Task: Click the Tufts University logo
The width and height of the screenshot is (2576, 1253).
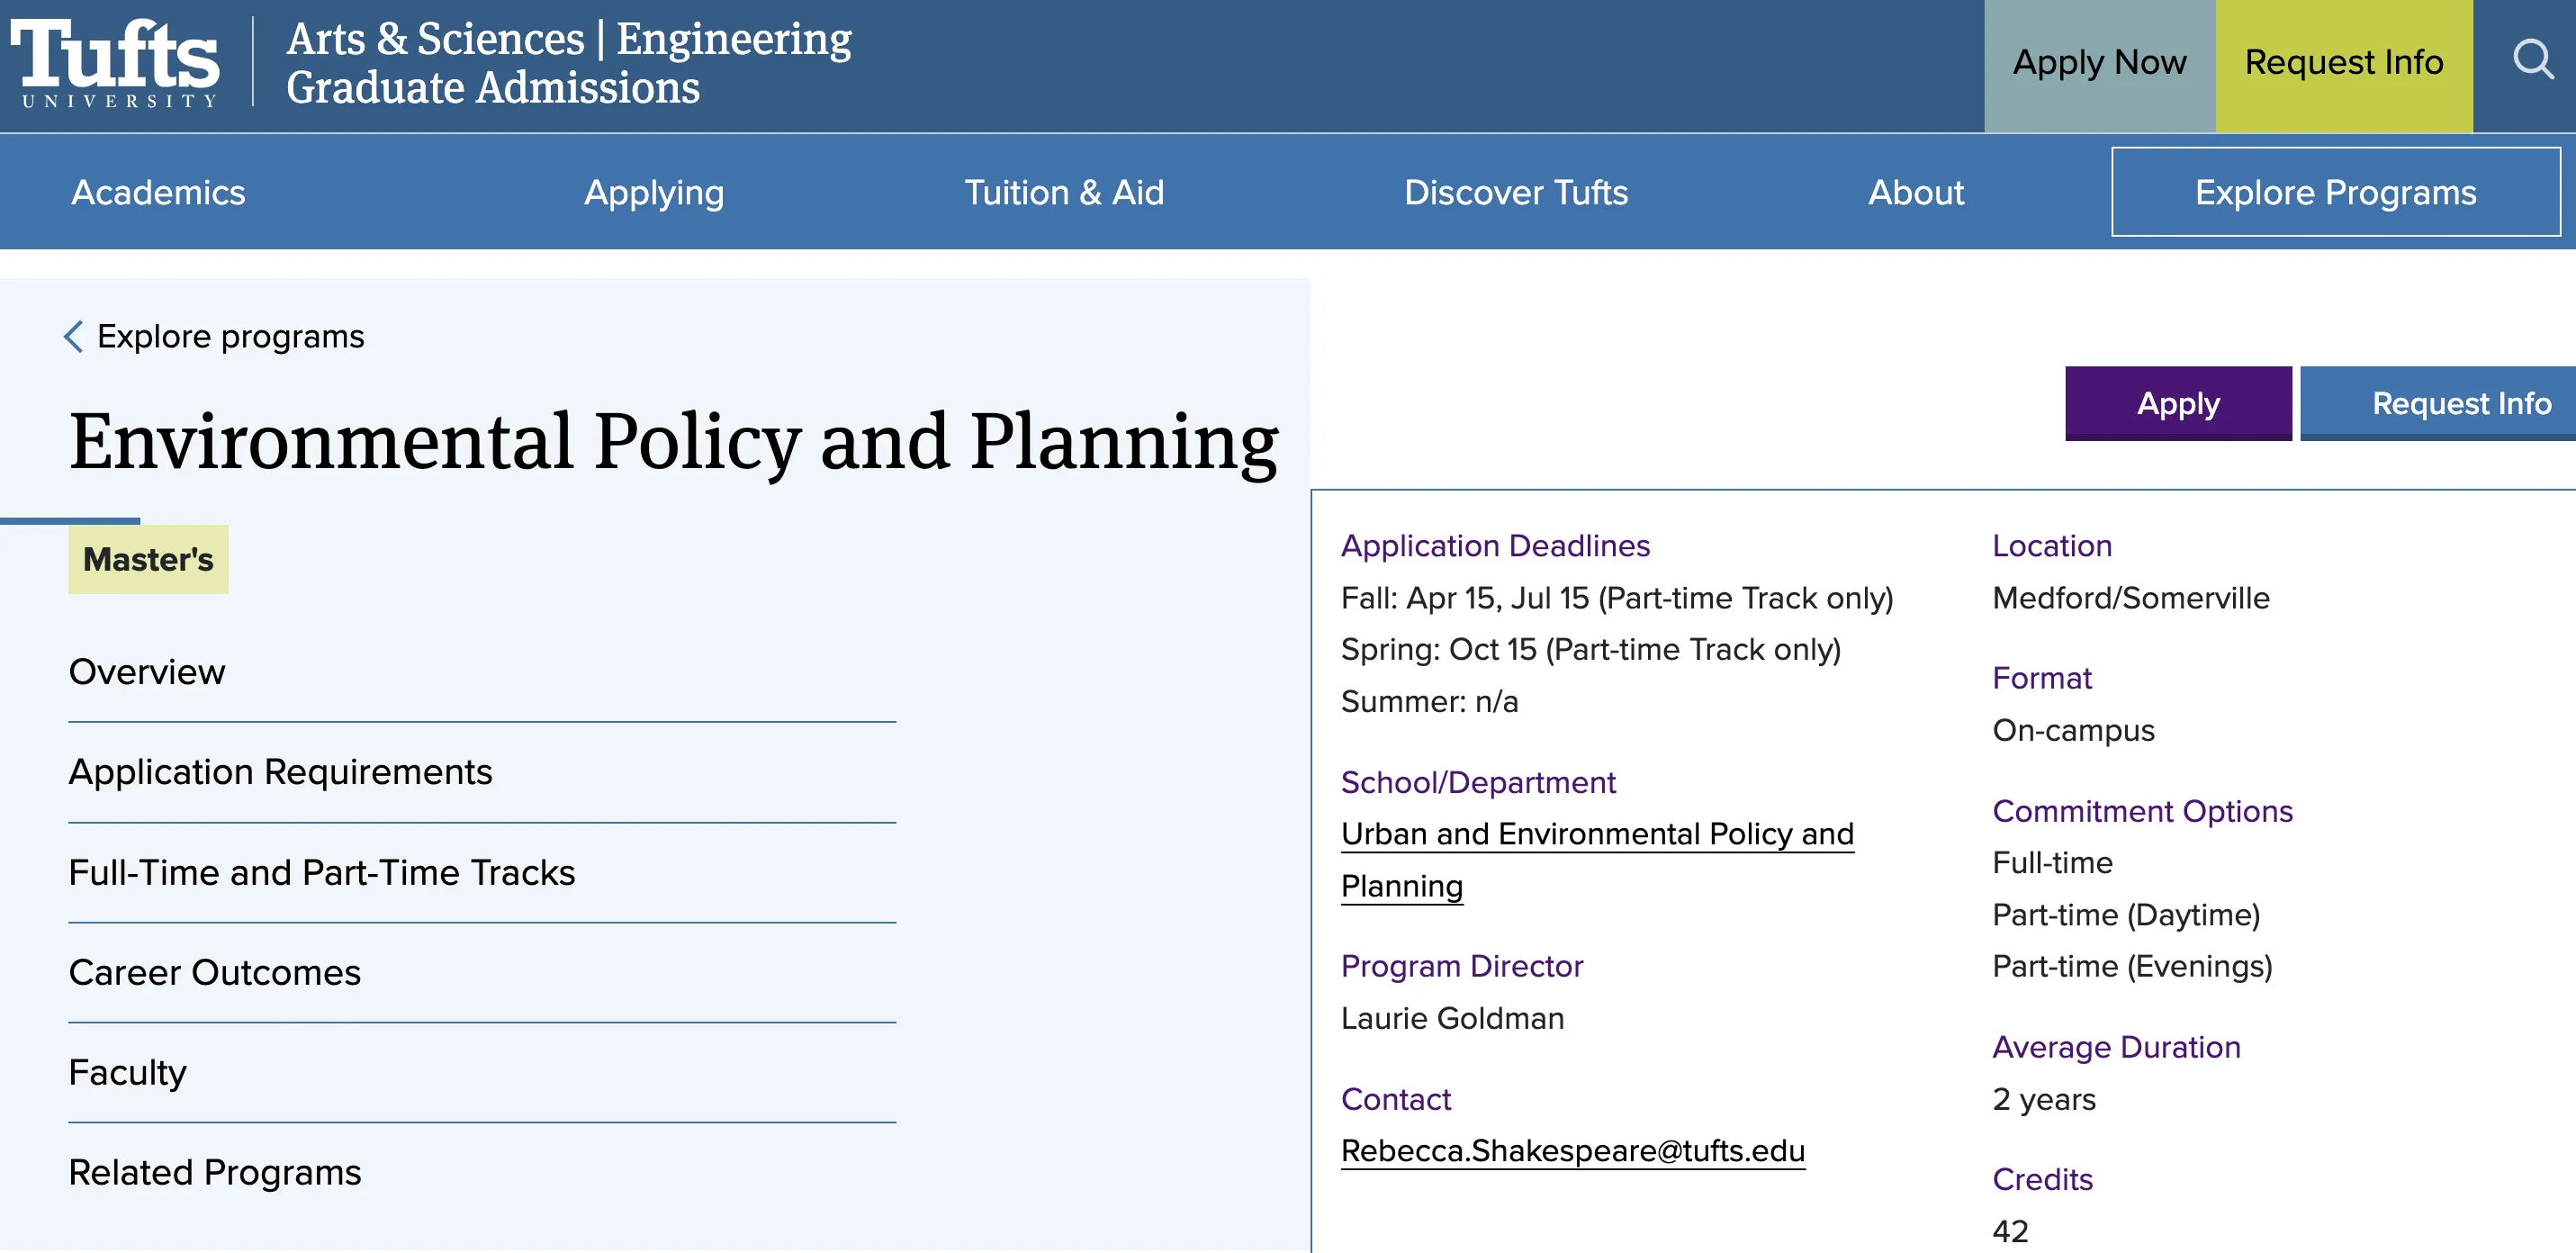Action: click(115, 62)
